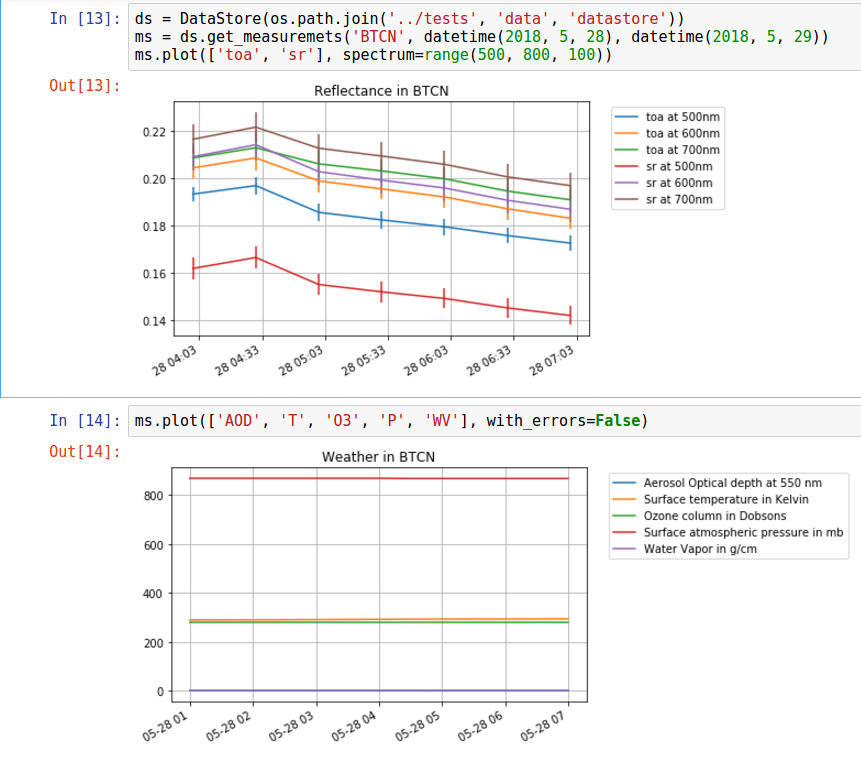The height and width of the screenshot is (760, 861).
Task: Select the In [13] prompt label
Action: [85, 20]
